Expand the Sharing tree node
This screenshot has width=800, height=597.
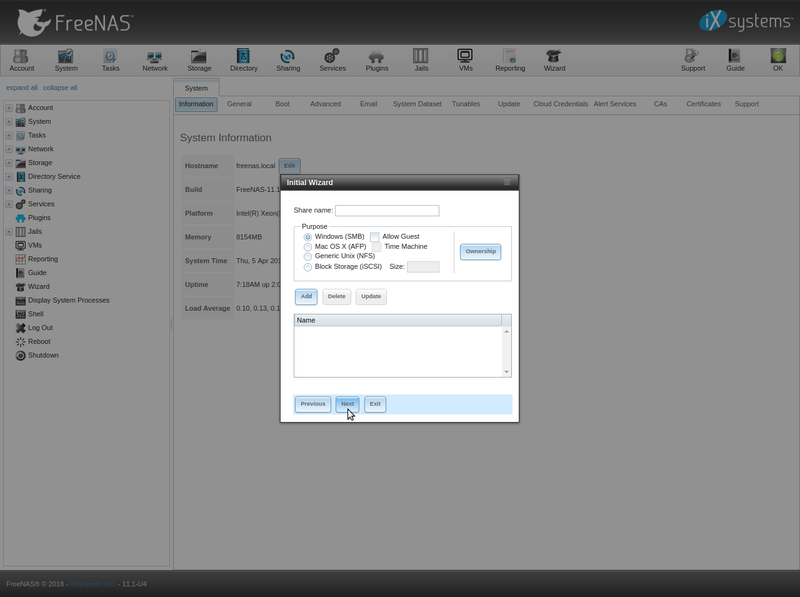9,190
